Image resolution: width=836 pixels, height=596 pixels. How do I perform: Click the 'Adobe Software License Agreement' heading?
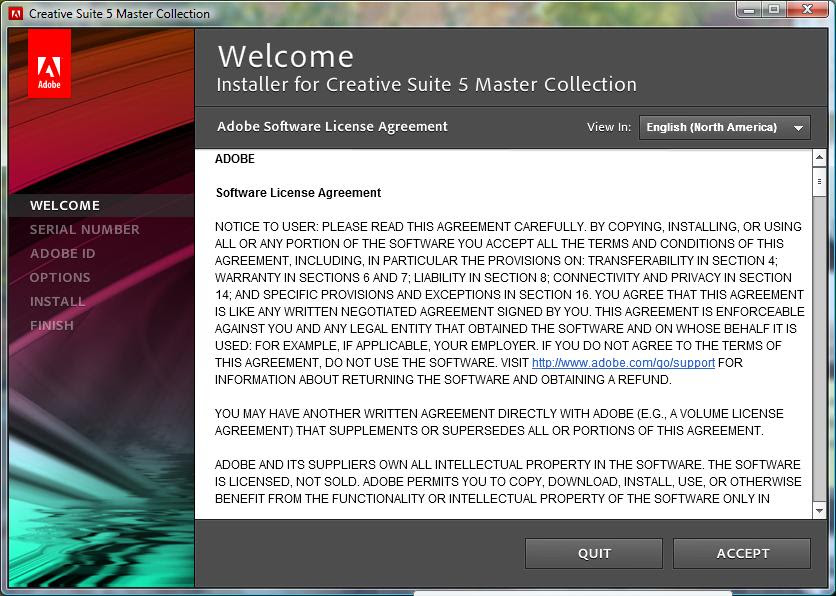pos(332,127)
